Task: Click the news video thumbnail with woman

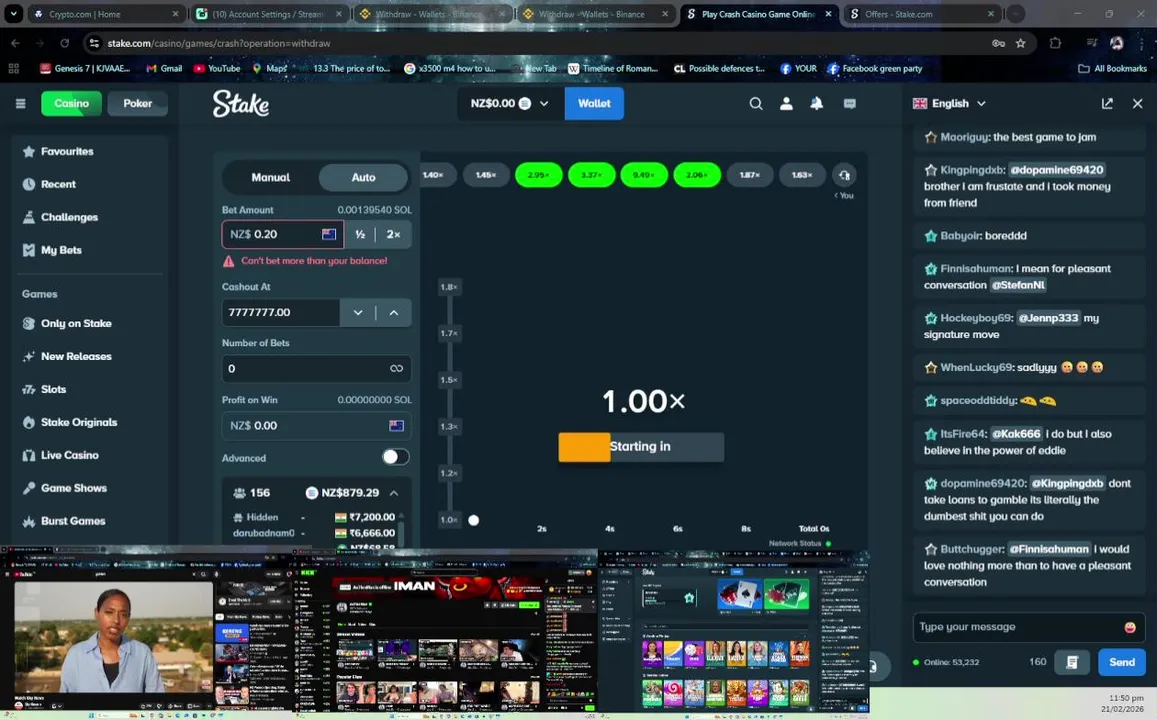Action: point(114,637)
